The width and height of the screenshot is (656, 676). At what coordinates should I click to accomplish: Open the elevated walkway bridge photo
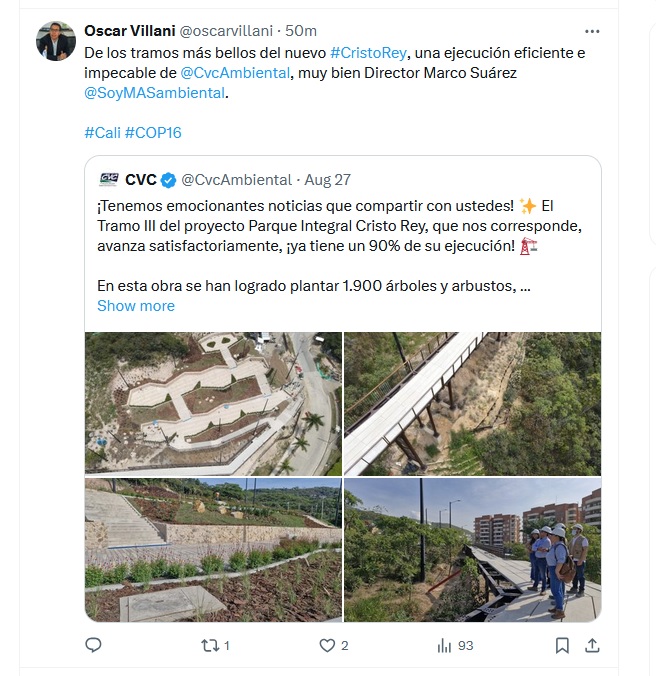(472, 404)
